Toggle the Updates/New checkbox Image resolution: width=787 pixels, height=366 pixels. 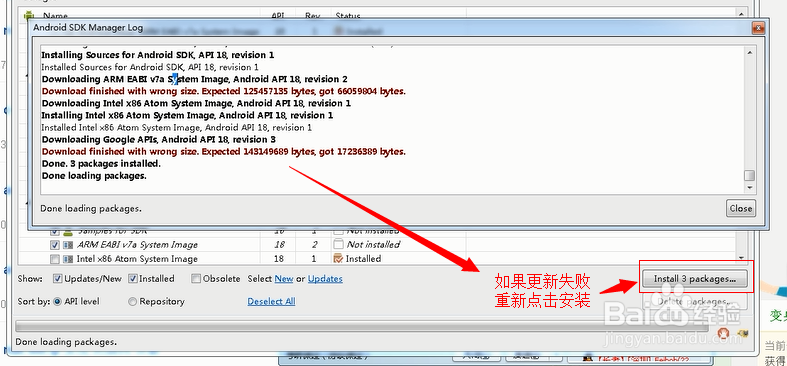(58, 279)
